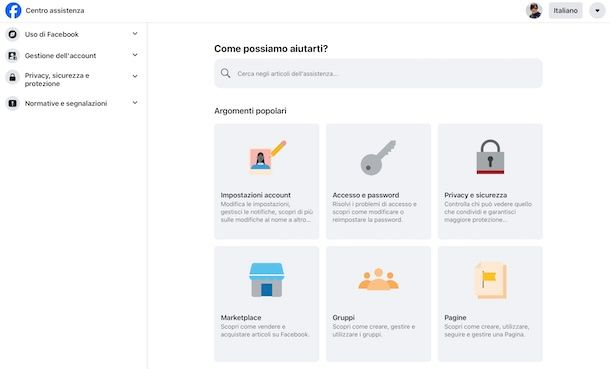Open the Gruppi people icon
This screenshot has width=610, height=369.
(378, 279)
